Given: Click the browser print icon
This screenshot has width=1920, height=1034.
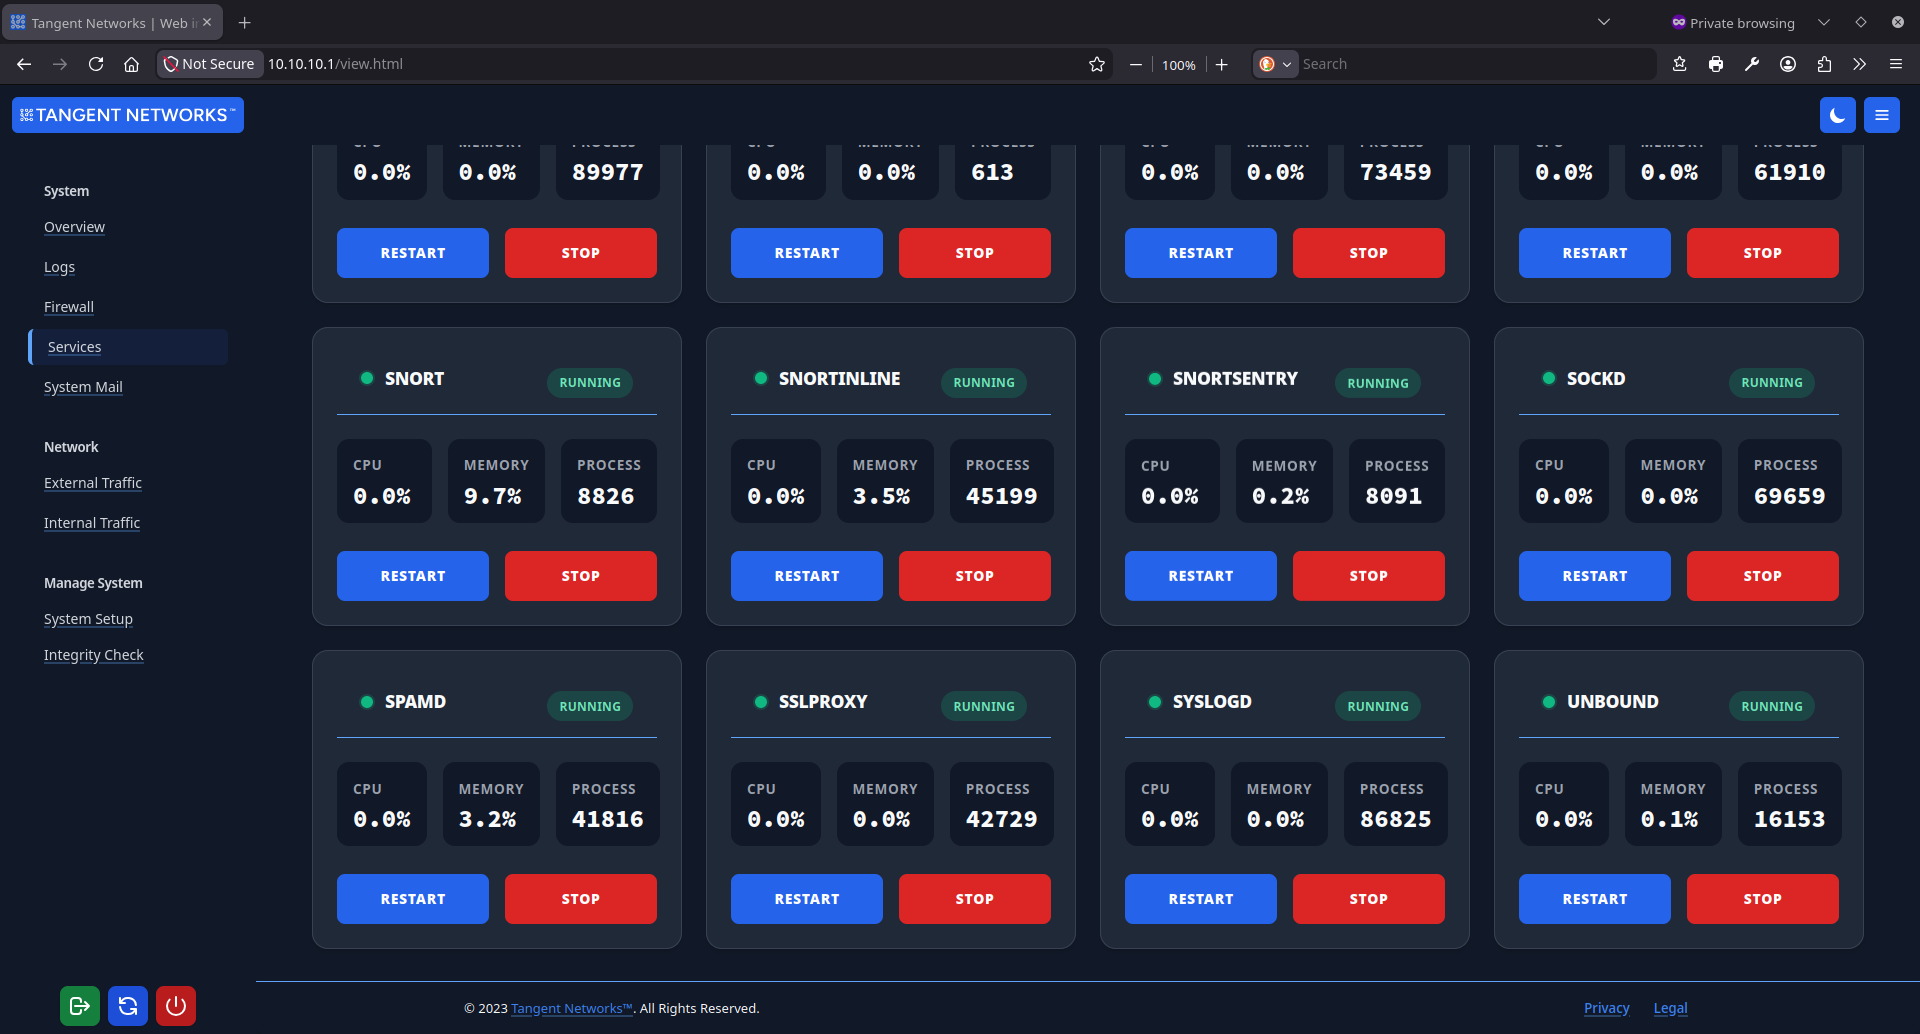Looking at the screenshot, I should pyautogui.click(x=1716, y=63).
